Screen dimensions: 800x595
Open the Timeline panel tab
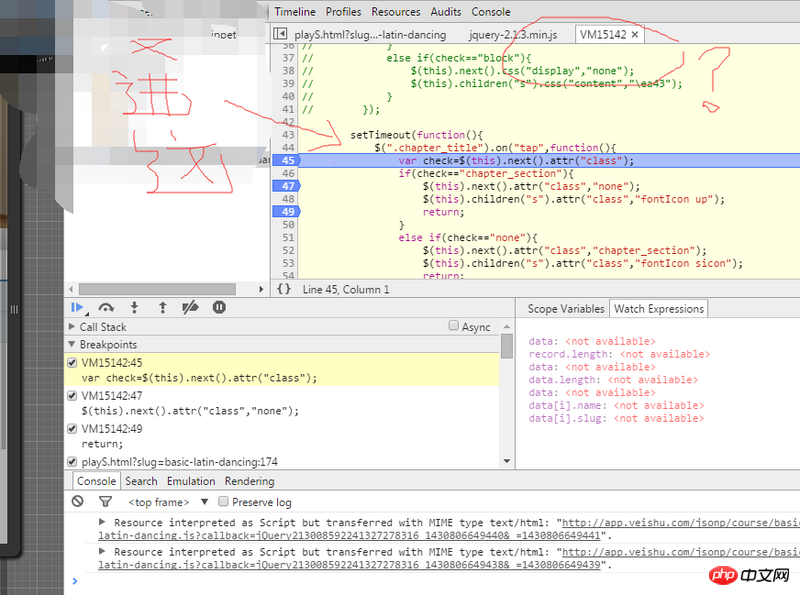coord(295,12)
